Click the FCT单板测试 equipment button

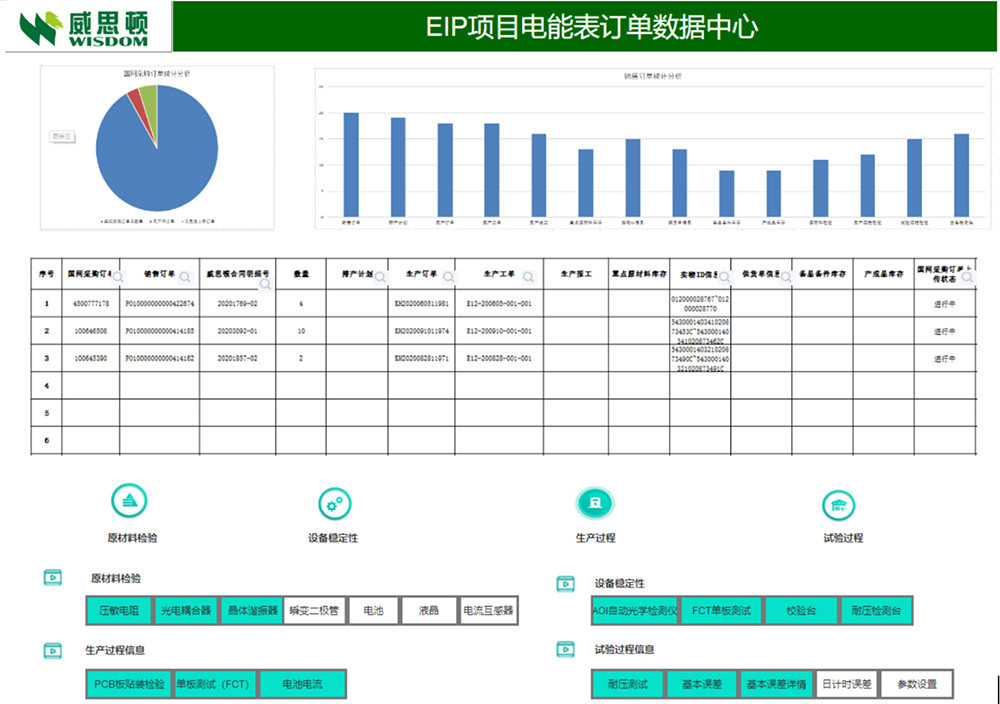pos(722,610)
